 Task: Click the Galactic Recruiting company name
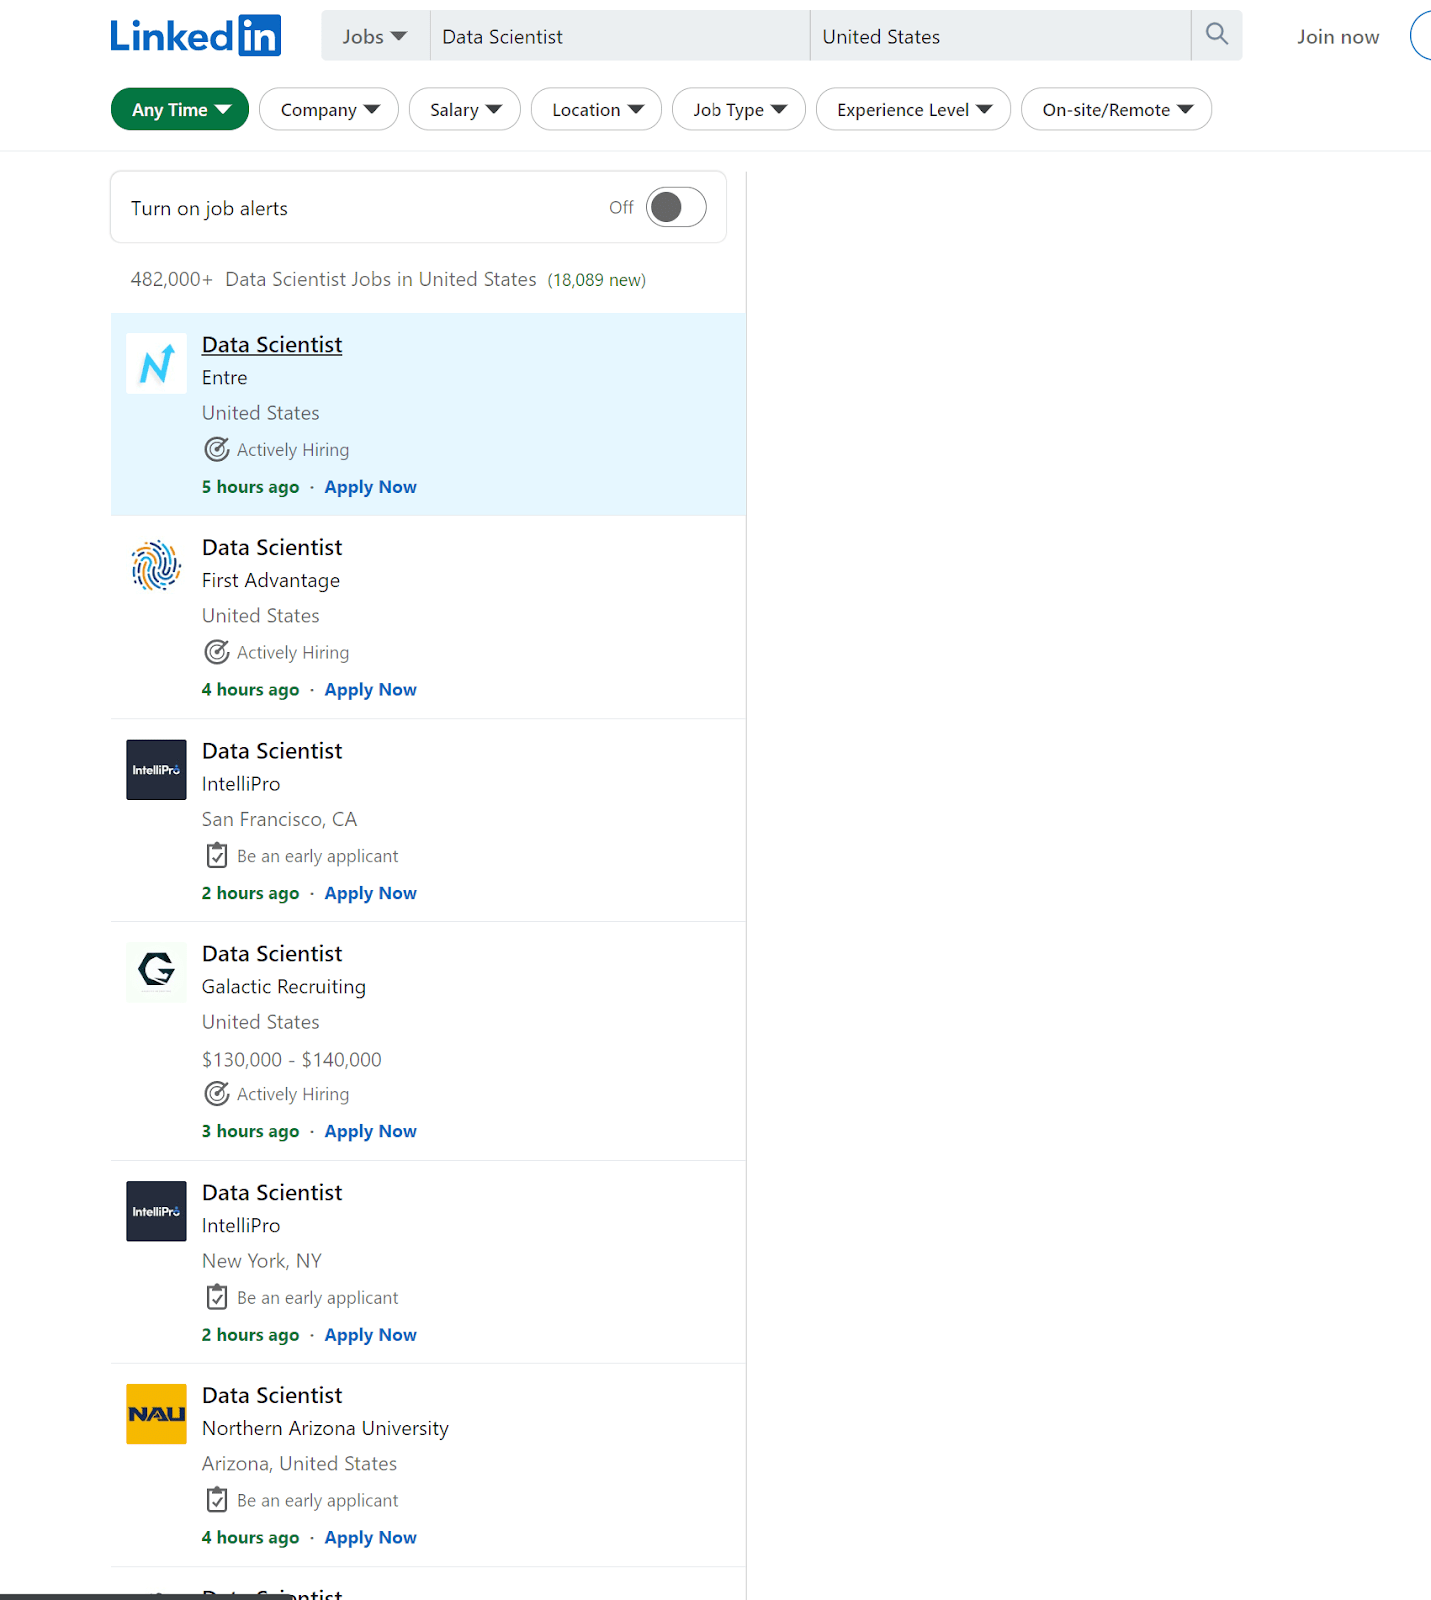(284, 987)
